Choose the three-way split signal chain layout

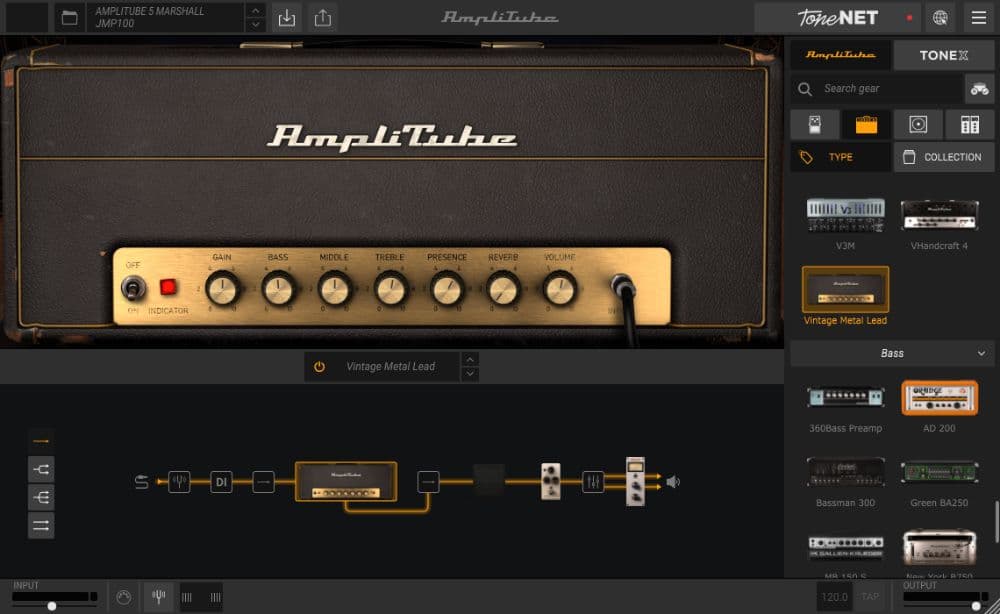click(x=41, y=497)
